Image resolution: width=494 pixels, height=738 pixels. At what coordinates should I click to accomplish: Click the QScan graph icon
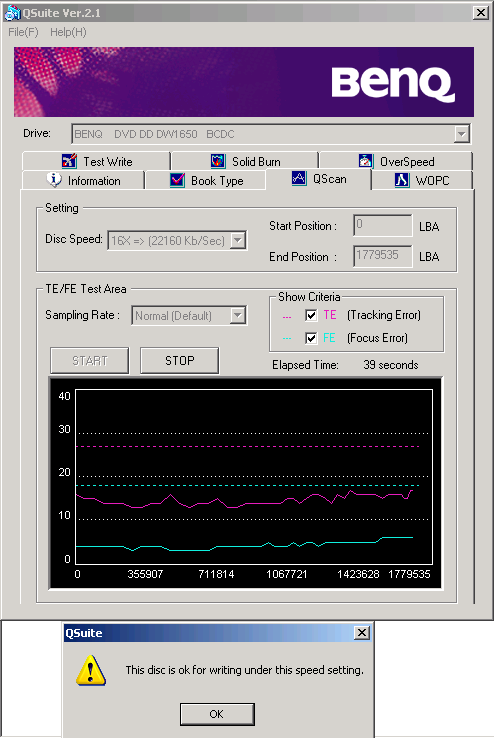pos(299,178)
